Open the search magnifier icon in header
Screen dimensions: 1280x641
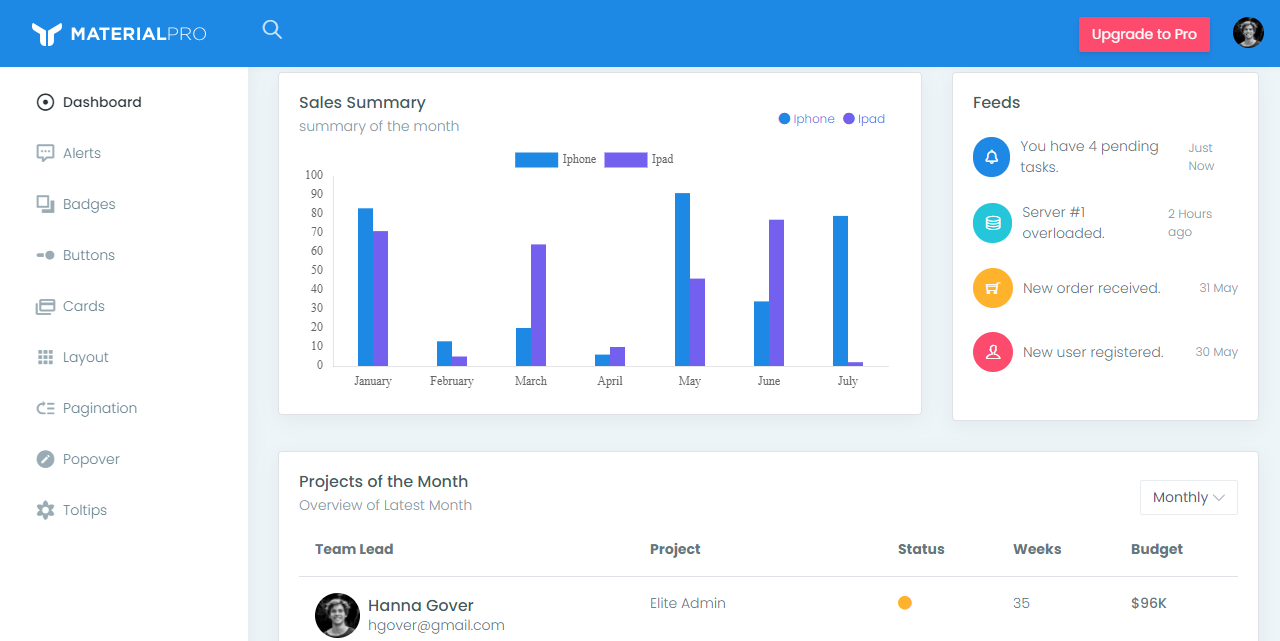coord(272,30)
